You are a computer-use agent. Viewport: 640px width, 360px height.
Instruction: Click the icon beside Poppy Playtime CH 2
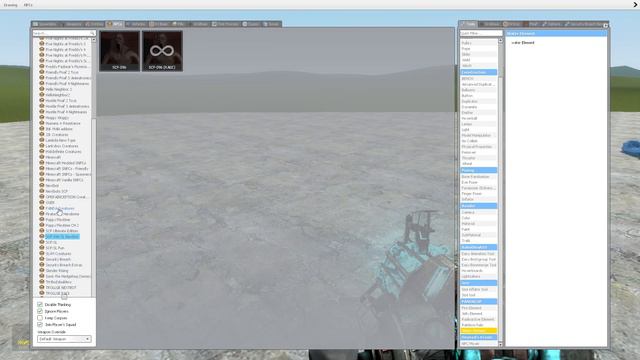[42, 225]
